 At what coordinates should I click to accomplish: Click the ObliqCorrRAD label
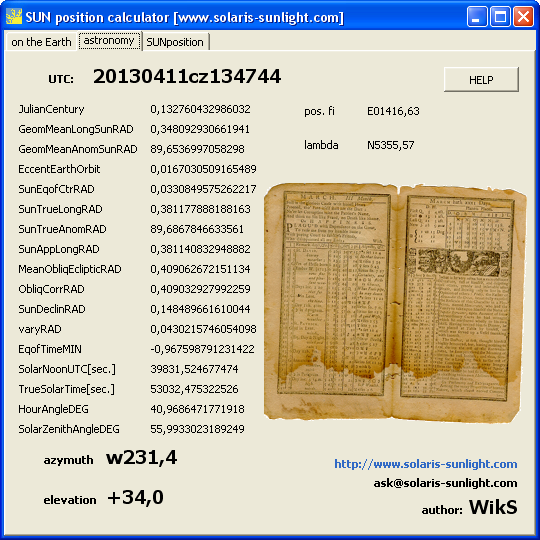pyautogui.click(x=51, y=289)
